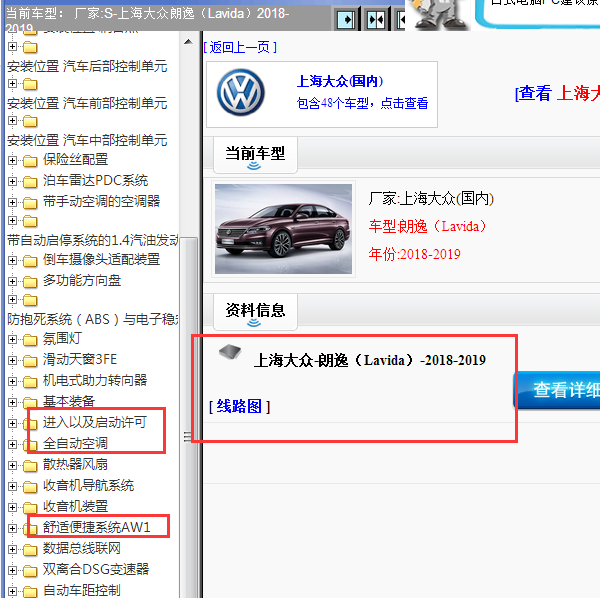Viewport: 600px width, 598px height.
Task: Open the Volkswagen logo brand image
Action: tap(240, 93)
